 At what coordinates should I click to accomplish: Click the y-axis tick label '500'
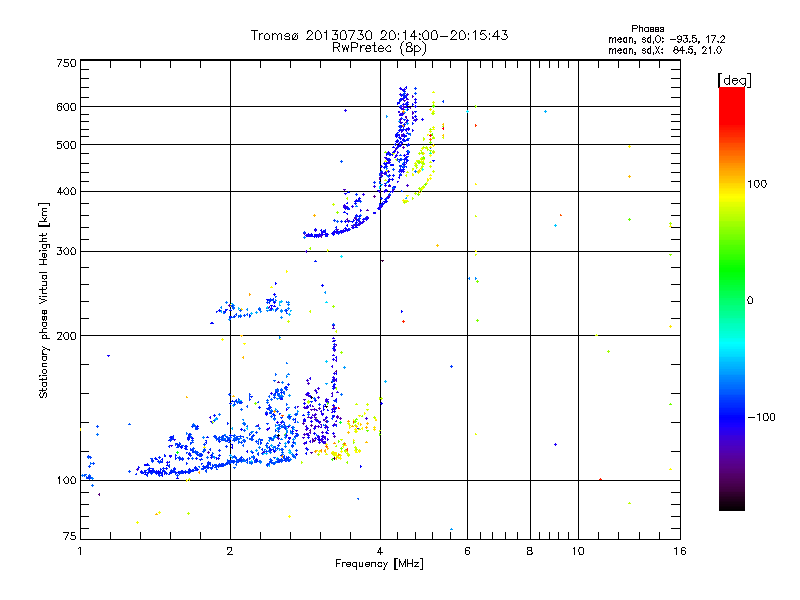(x=66, y=145)
